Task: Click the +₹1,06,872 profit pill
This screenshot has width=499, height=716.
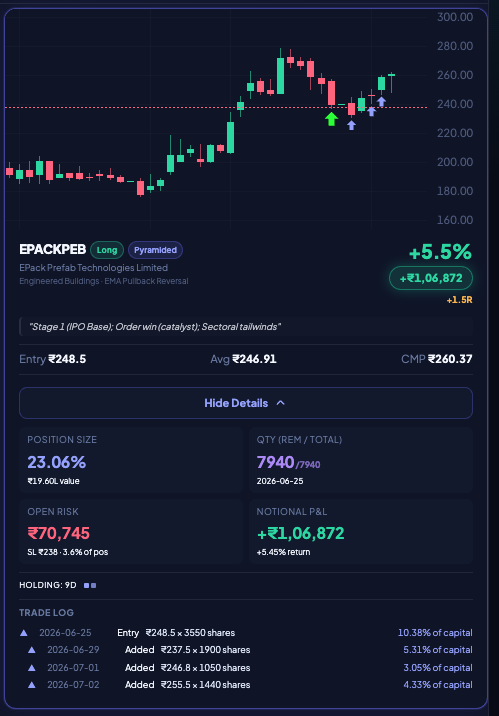Action: click(x=431, y=278)
